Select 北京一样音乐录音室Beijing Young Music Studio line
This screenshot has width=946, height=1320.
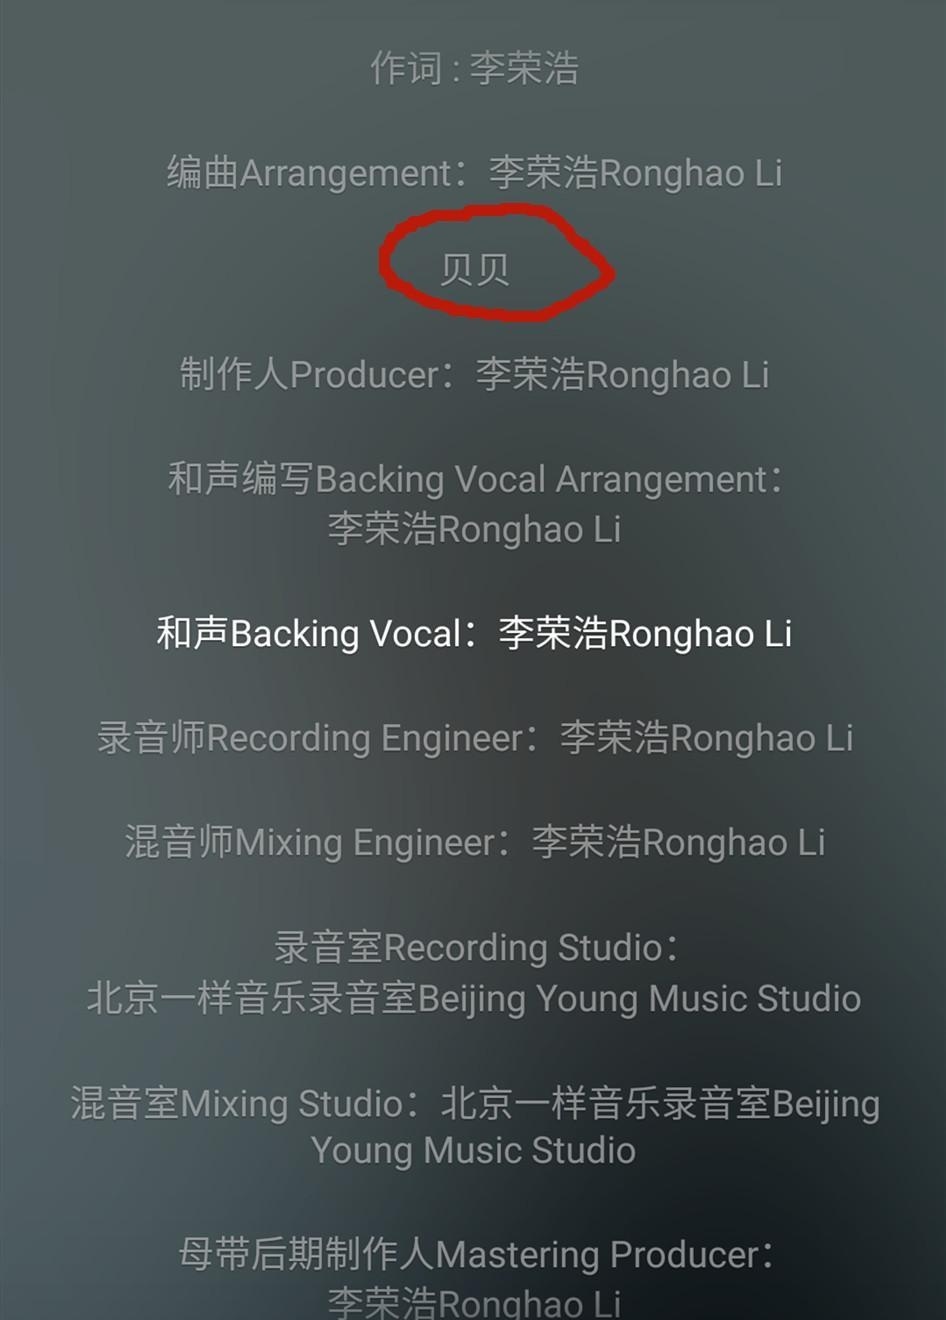[x=474, y=998]
